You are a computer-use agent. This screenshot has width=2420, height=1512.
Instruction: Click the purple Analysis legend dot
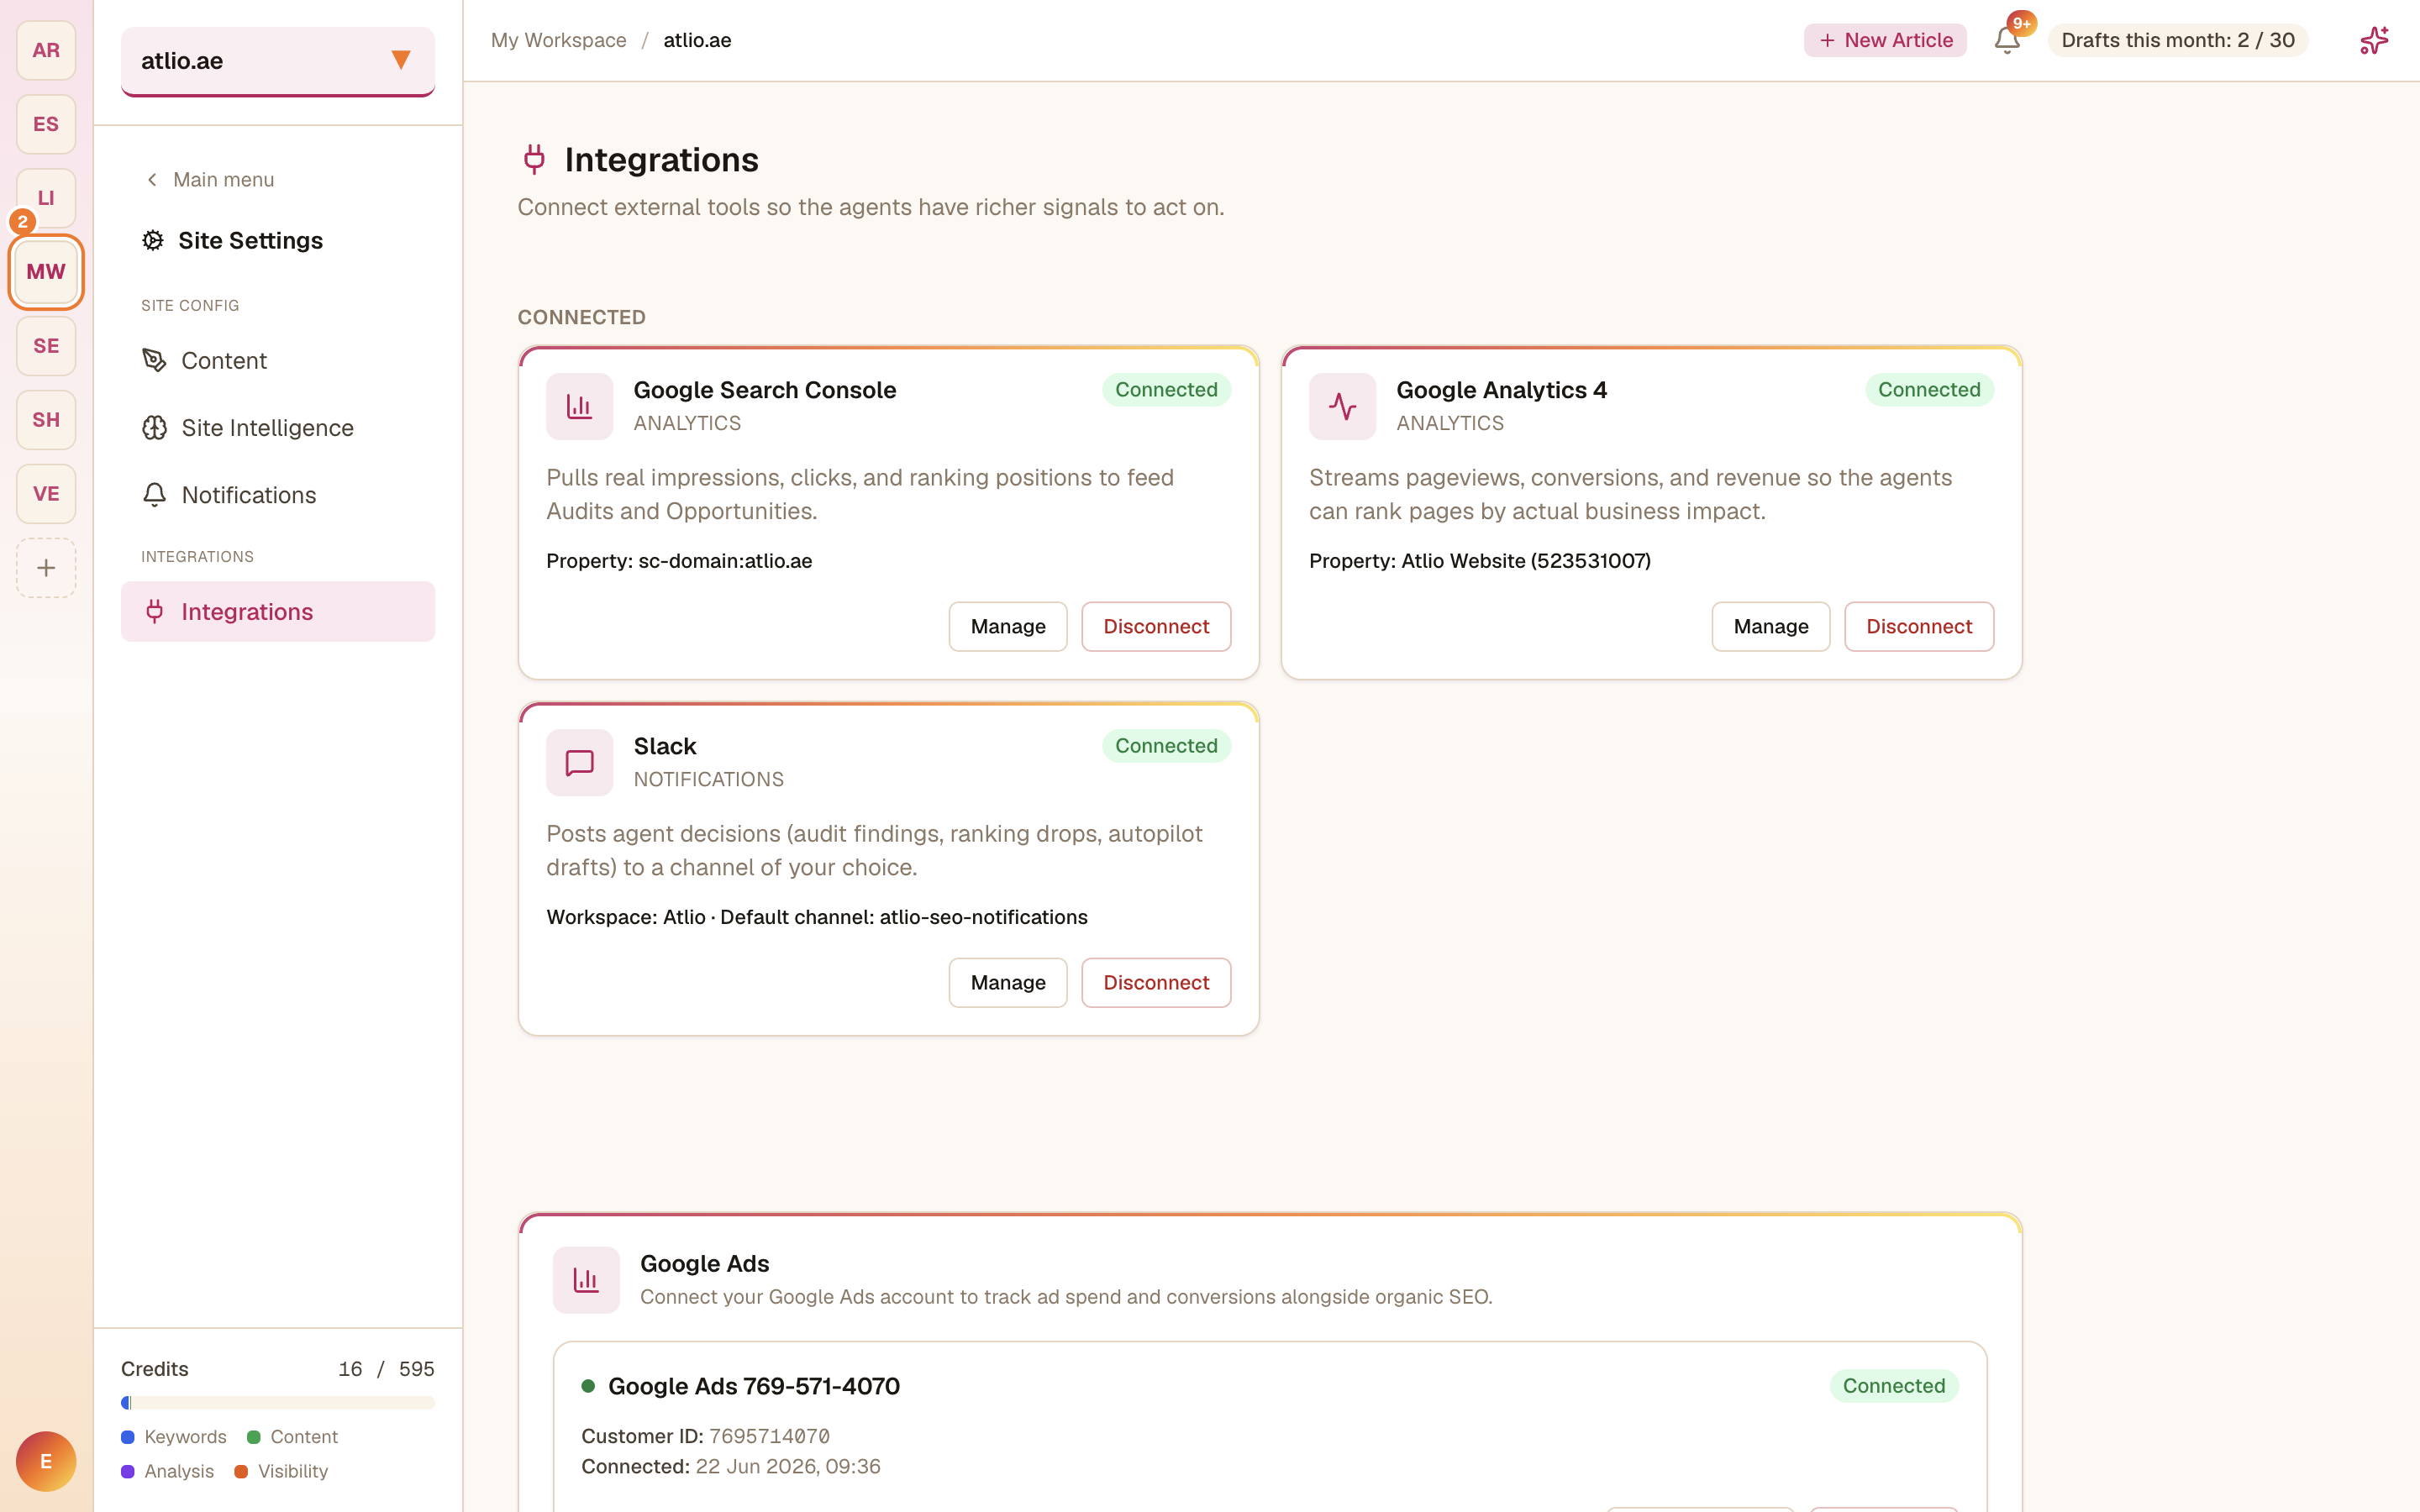click(128, 1471)
